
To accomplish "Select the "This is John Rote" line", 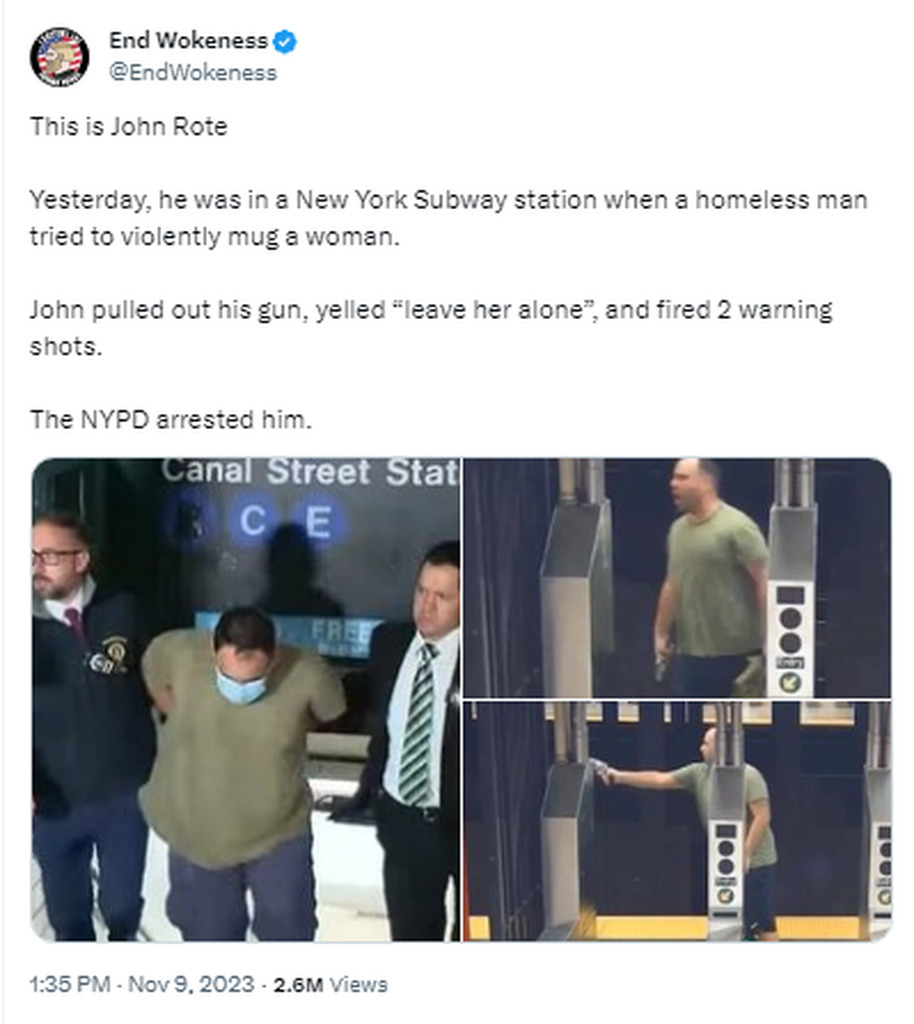I will [129, 126].
